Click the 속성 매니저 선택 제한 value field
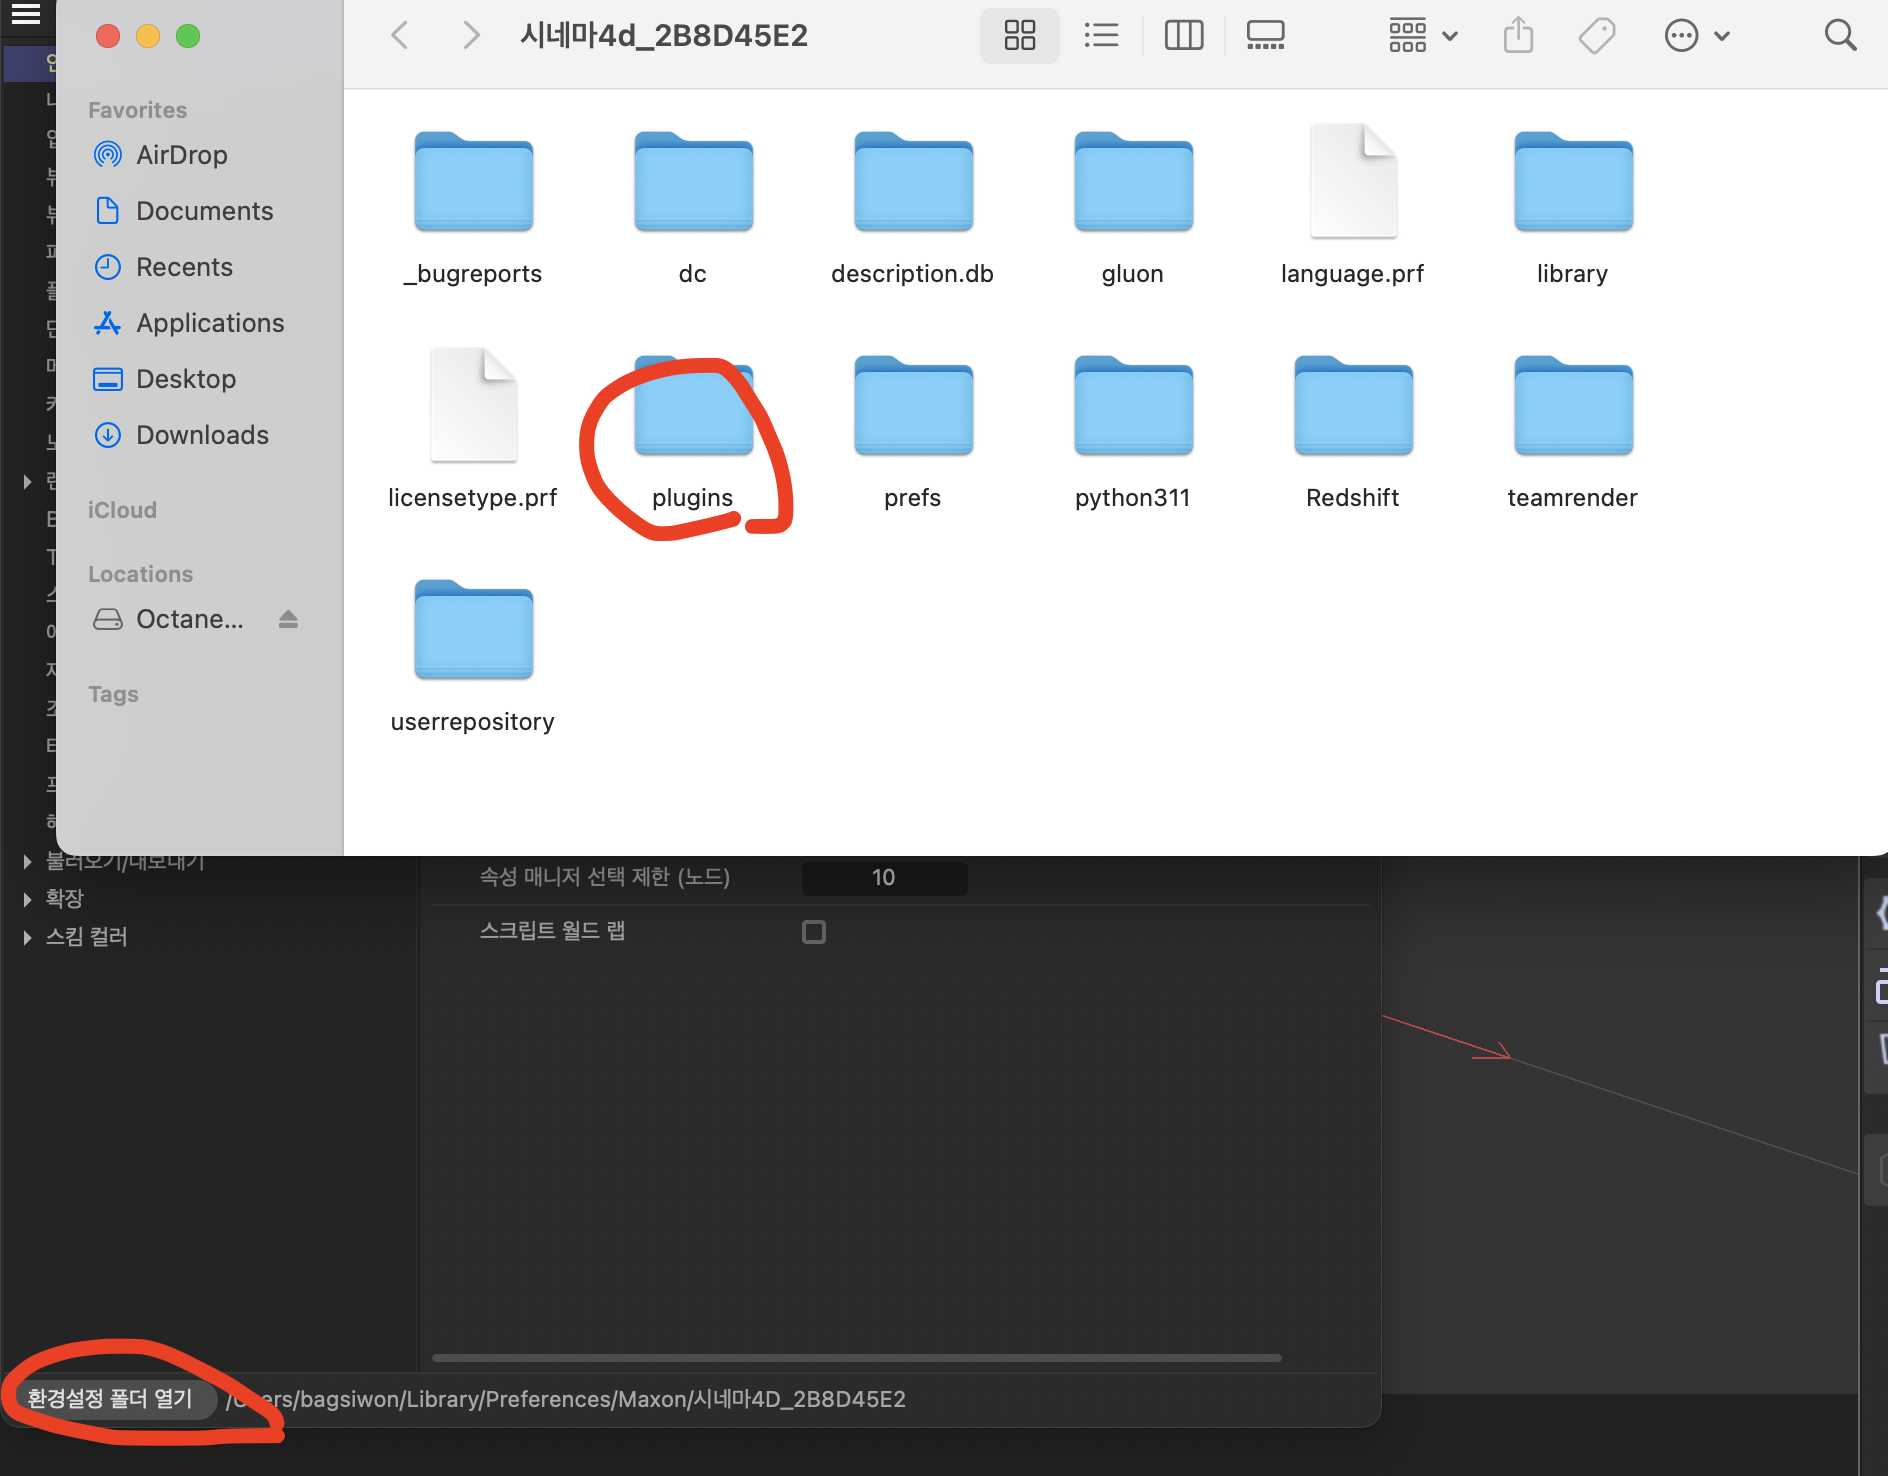 point(884,878)
